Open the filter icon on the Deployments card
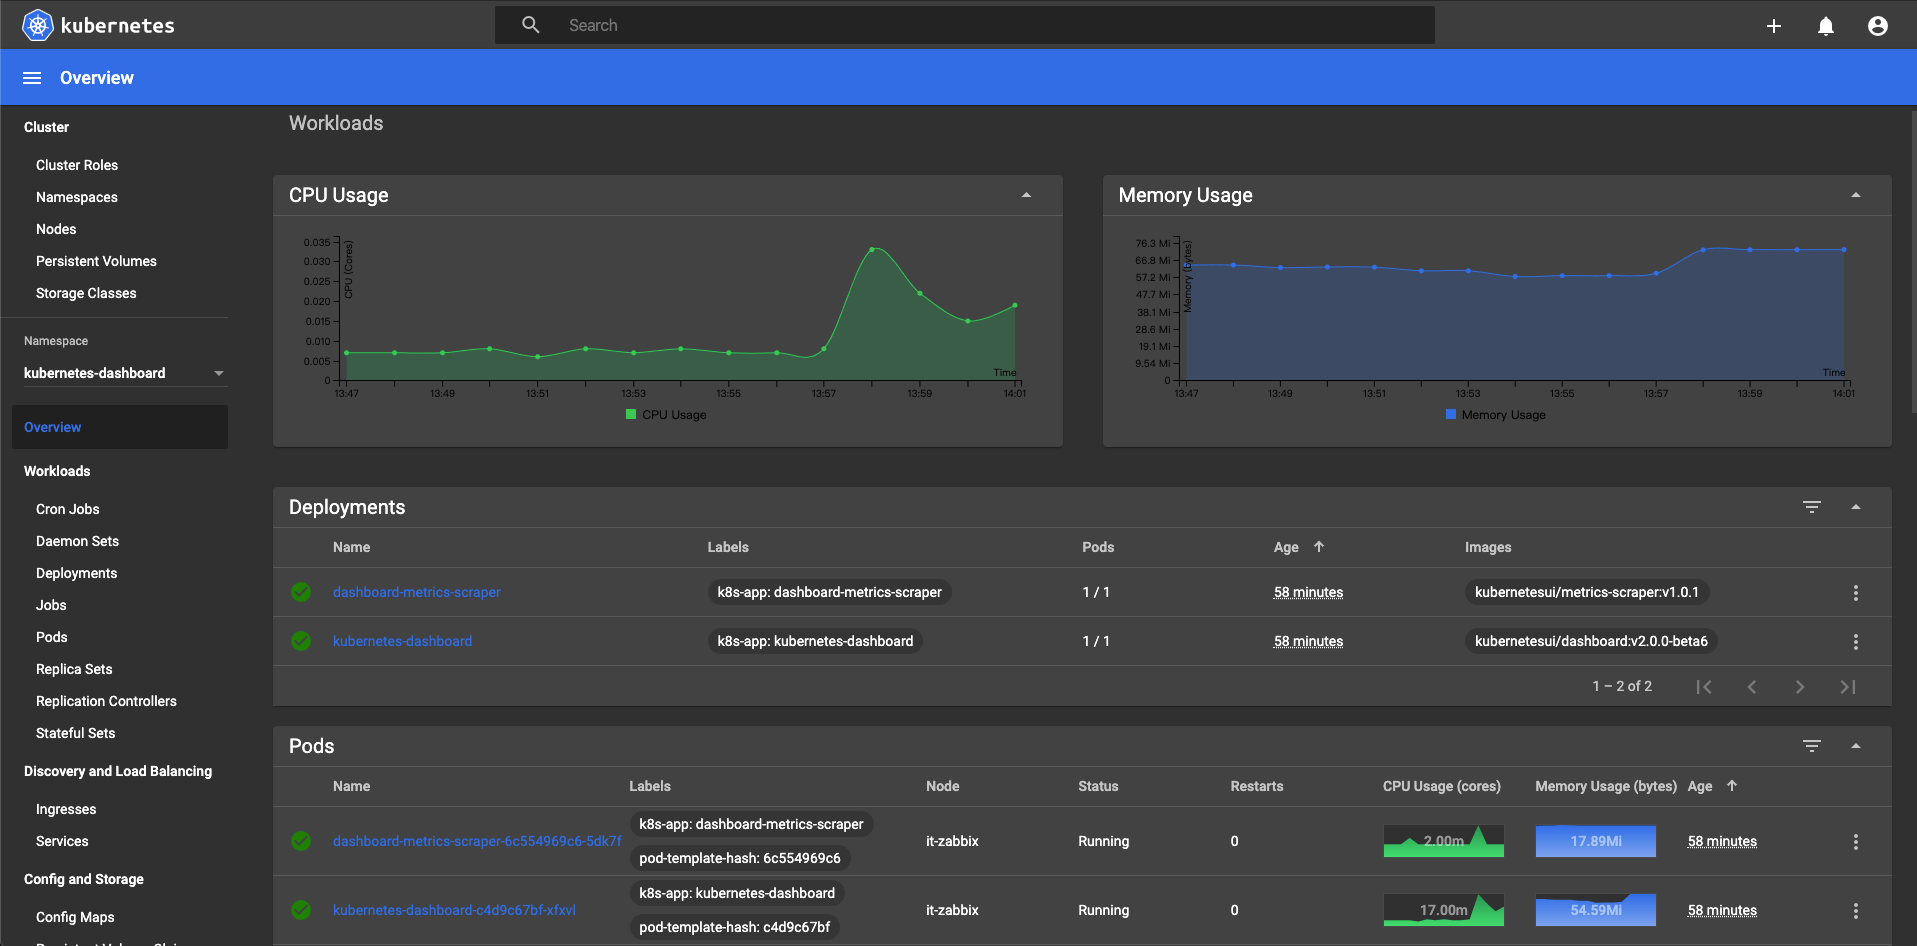The height and width of the screenshot is (946, 1917). pos(1811,507)
